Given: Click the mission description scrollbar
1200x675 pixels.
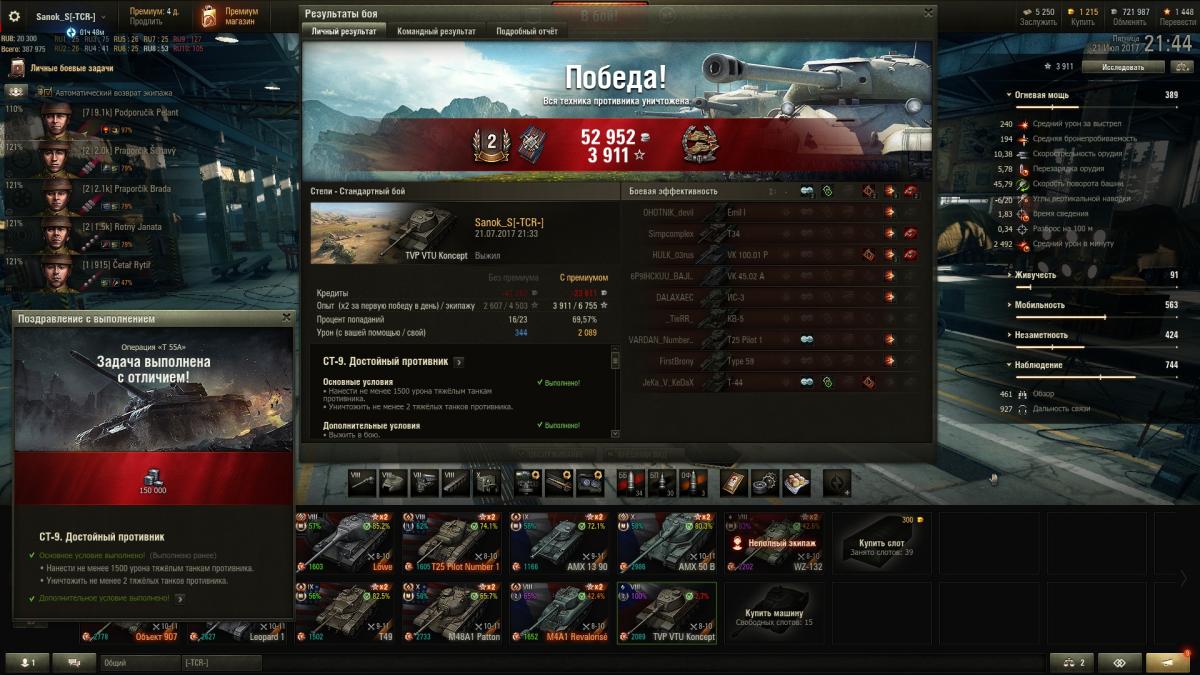Looking at the screenshot, I should [x=615, y=391].
